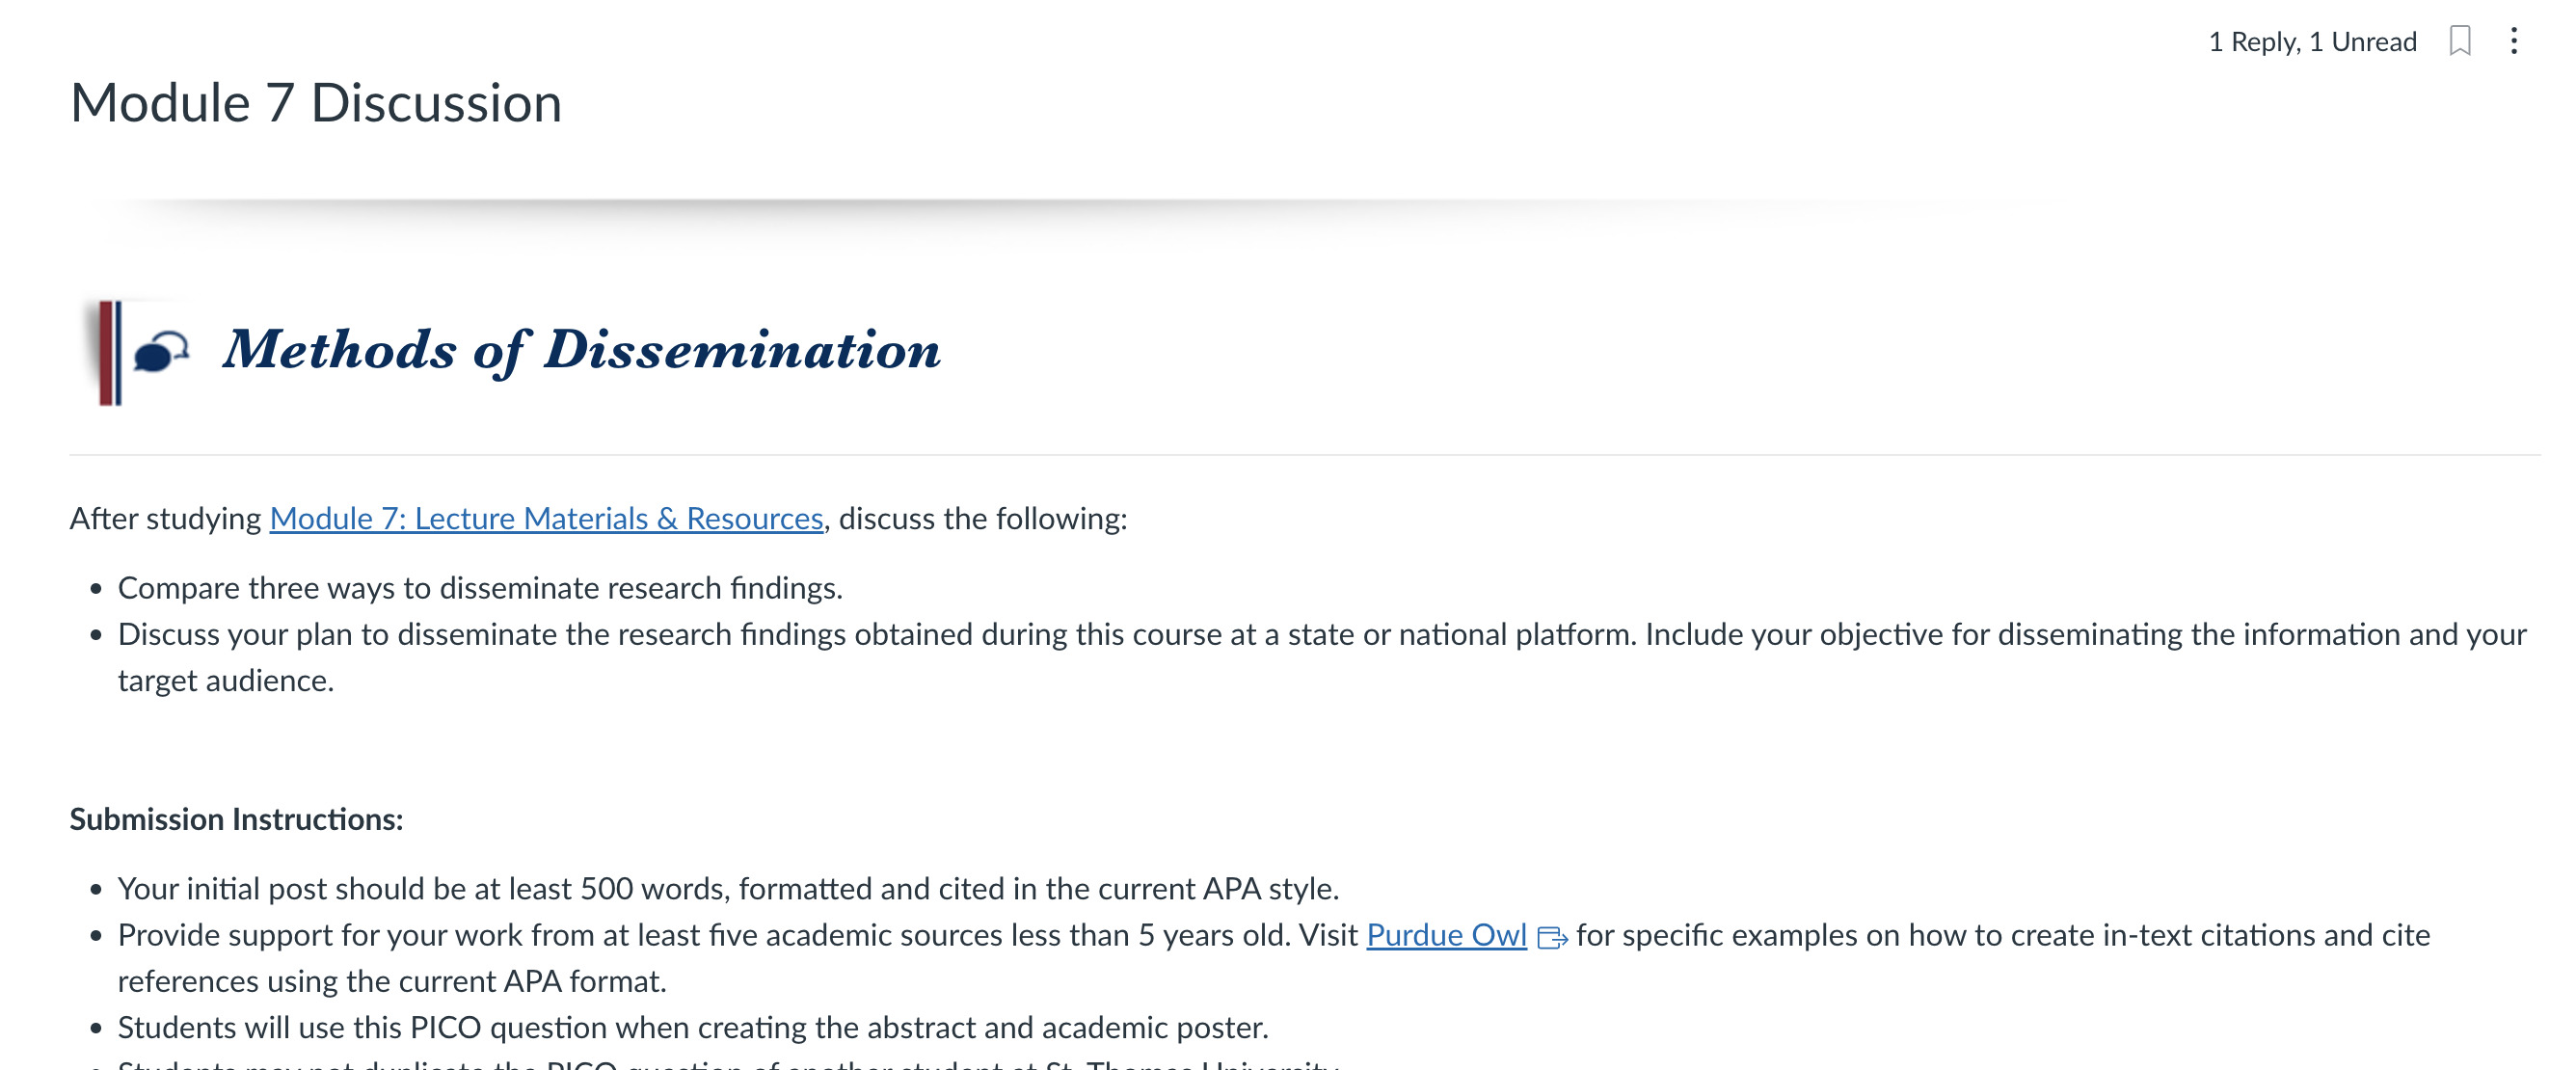Click the speech bubble icon in the banner
The height and width of the screenshot is (1070, 2576).
(x=161, y=351)
